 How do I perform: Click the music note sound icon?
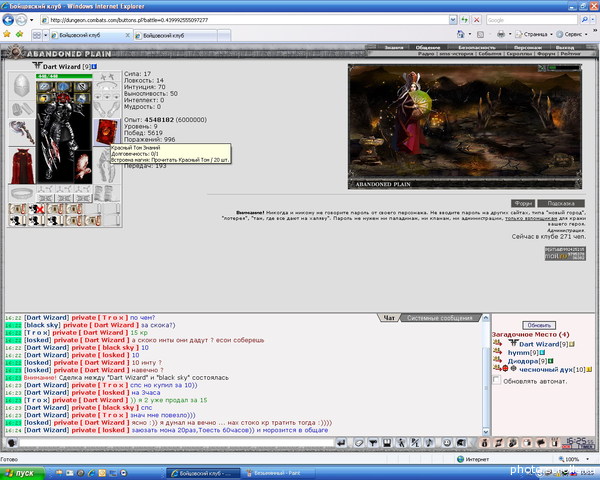pyautogui.click(x=429, y=443)
